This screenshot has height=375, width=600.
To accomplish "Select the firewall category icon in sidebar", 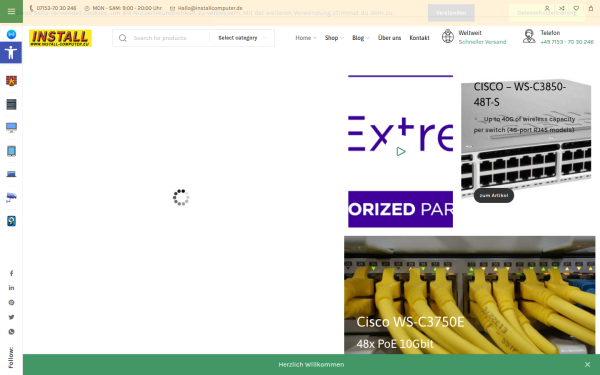I will coord(11,81).
